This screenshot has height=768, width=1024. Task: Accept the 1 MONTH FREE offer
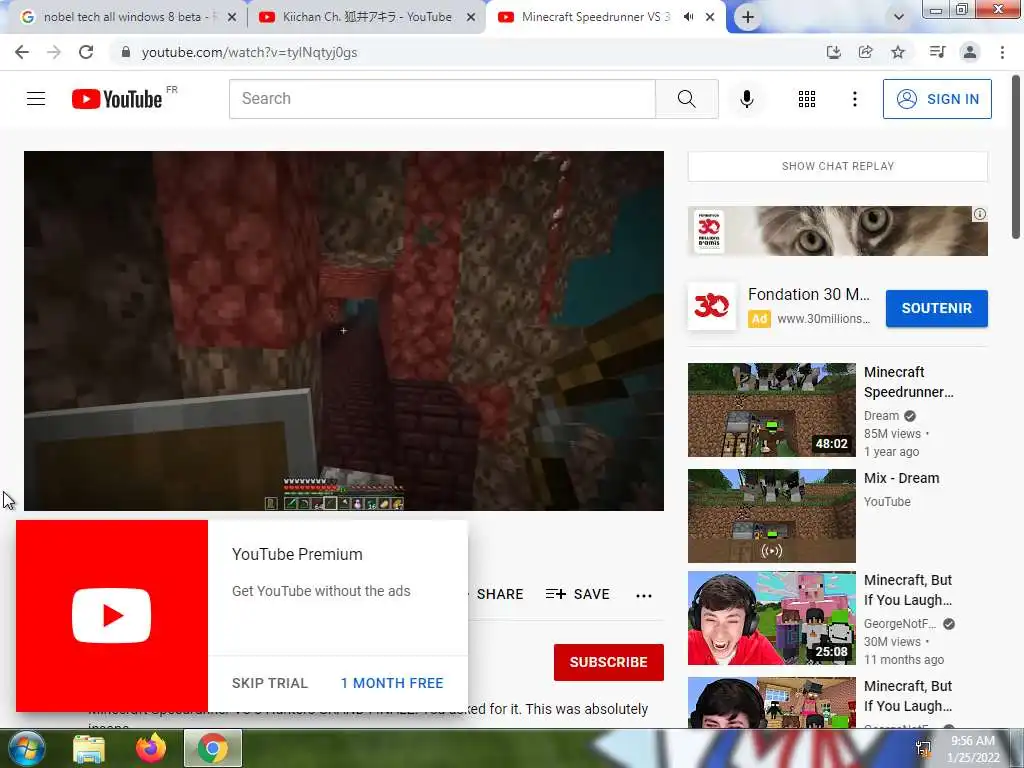[392, 683]
